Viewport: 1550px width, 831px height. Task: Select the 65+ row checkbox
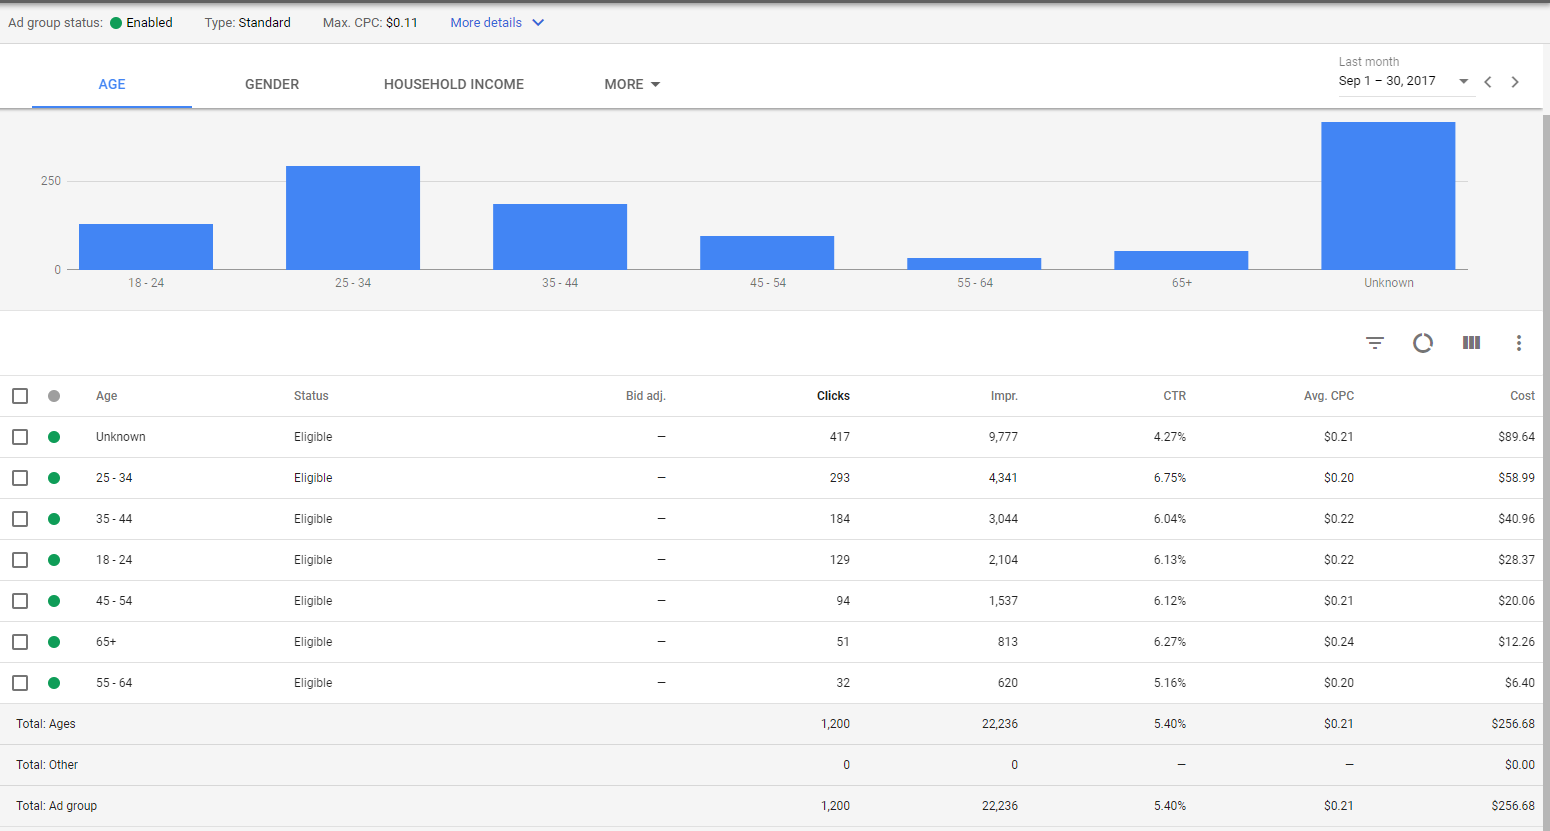tap(20, 642)
